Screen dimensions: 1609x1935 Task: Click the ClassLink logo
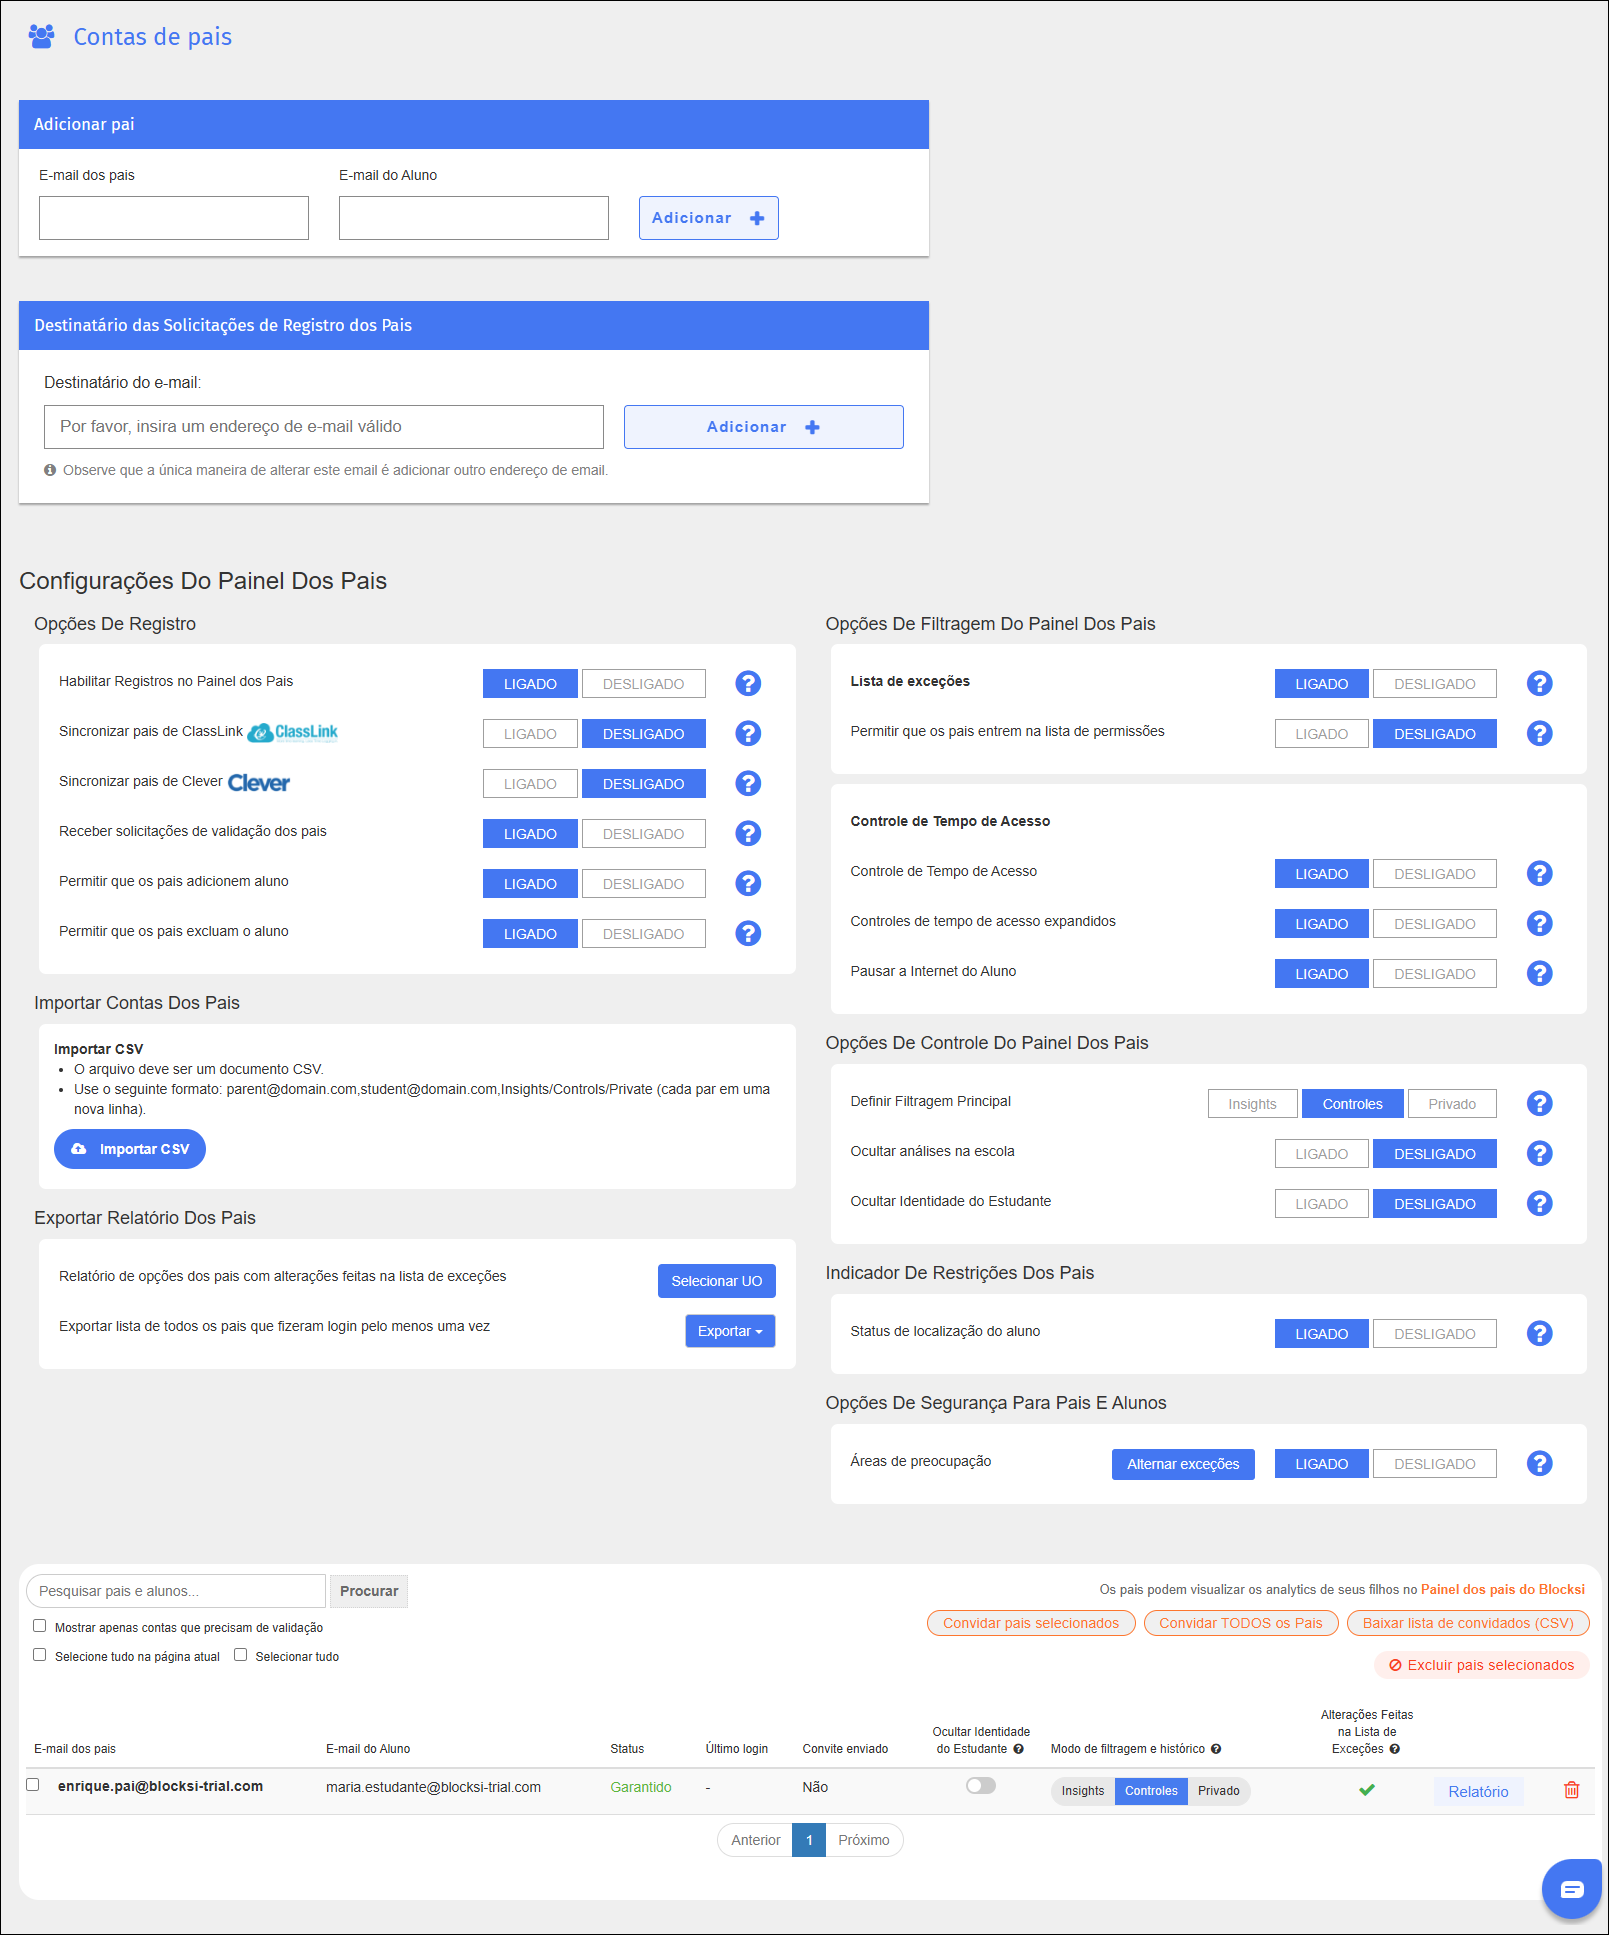[293, 732]
